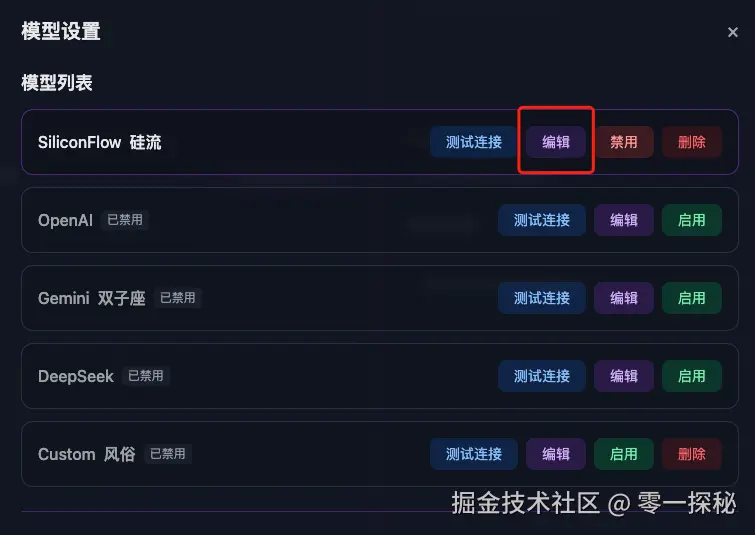Enable the Gemini 双子座 model

click(x=691, y=298)
